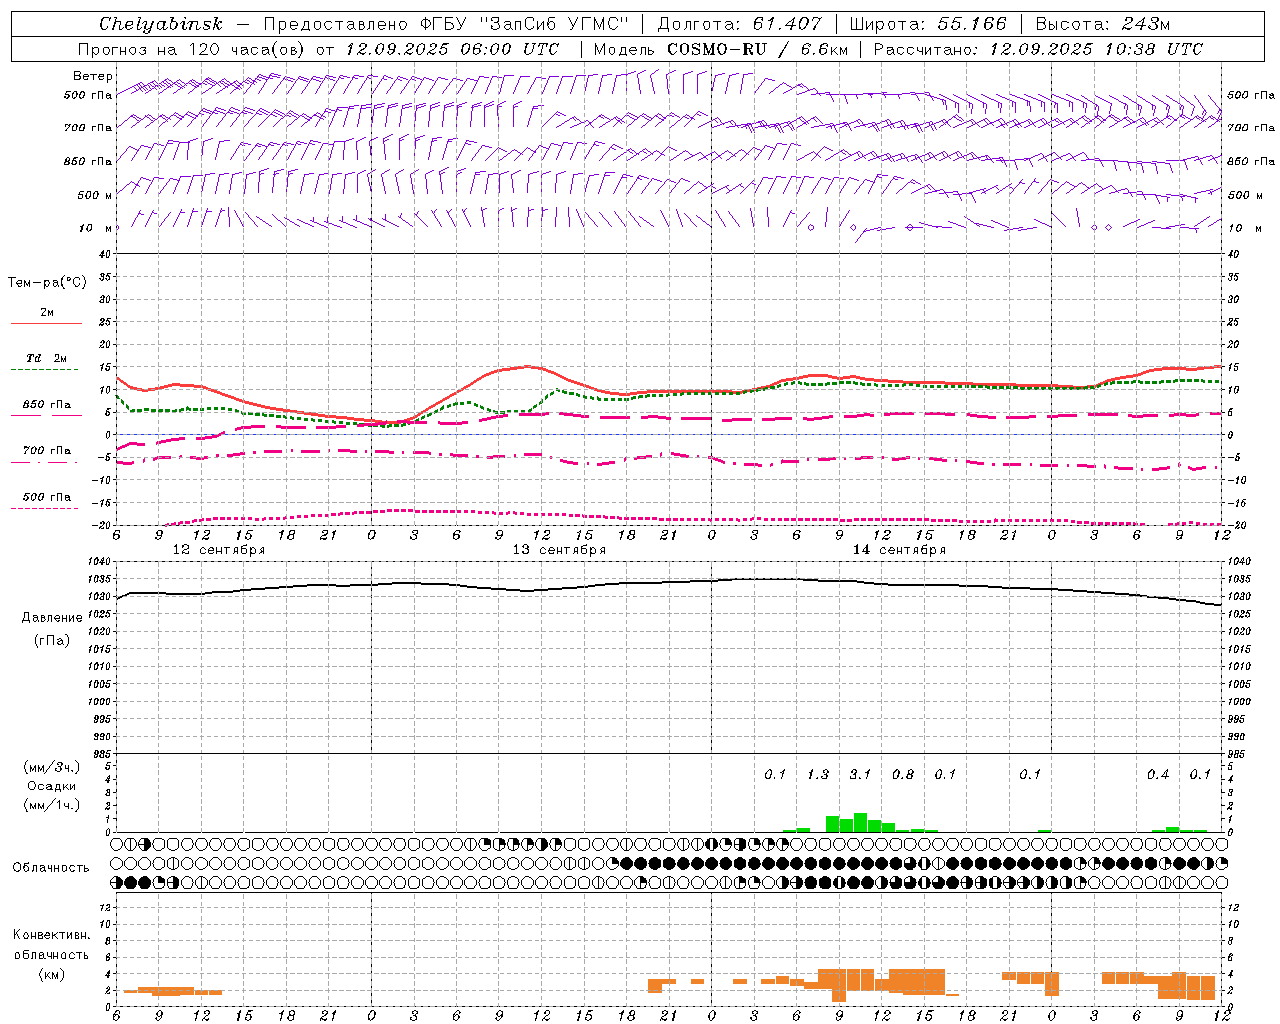Click the 0.4 precipitation total value
1280x1024 pixels.
[1158, 774]
